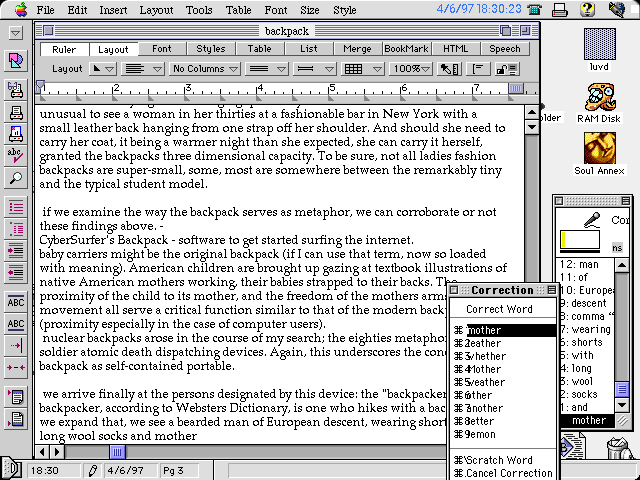Click the print preview icon with glasses
640x480 pixels.
tap(16, 90)
